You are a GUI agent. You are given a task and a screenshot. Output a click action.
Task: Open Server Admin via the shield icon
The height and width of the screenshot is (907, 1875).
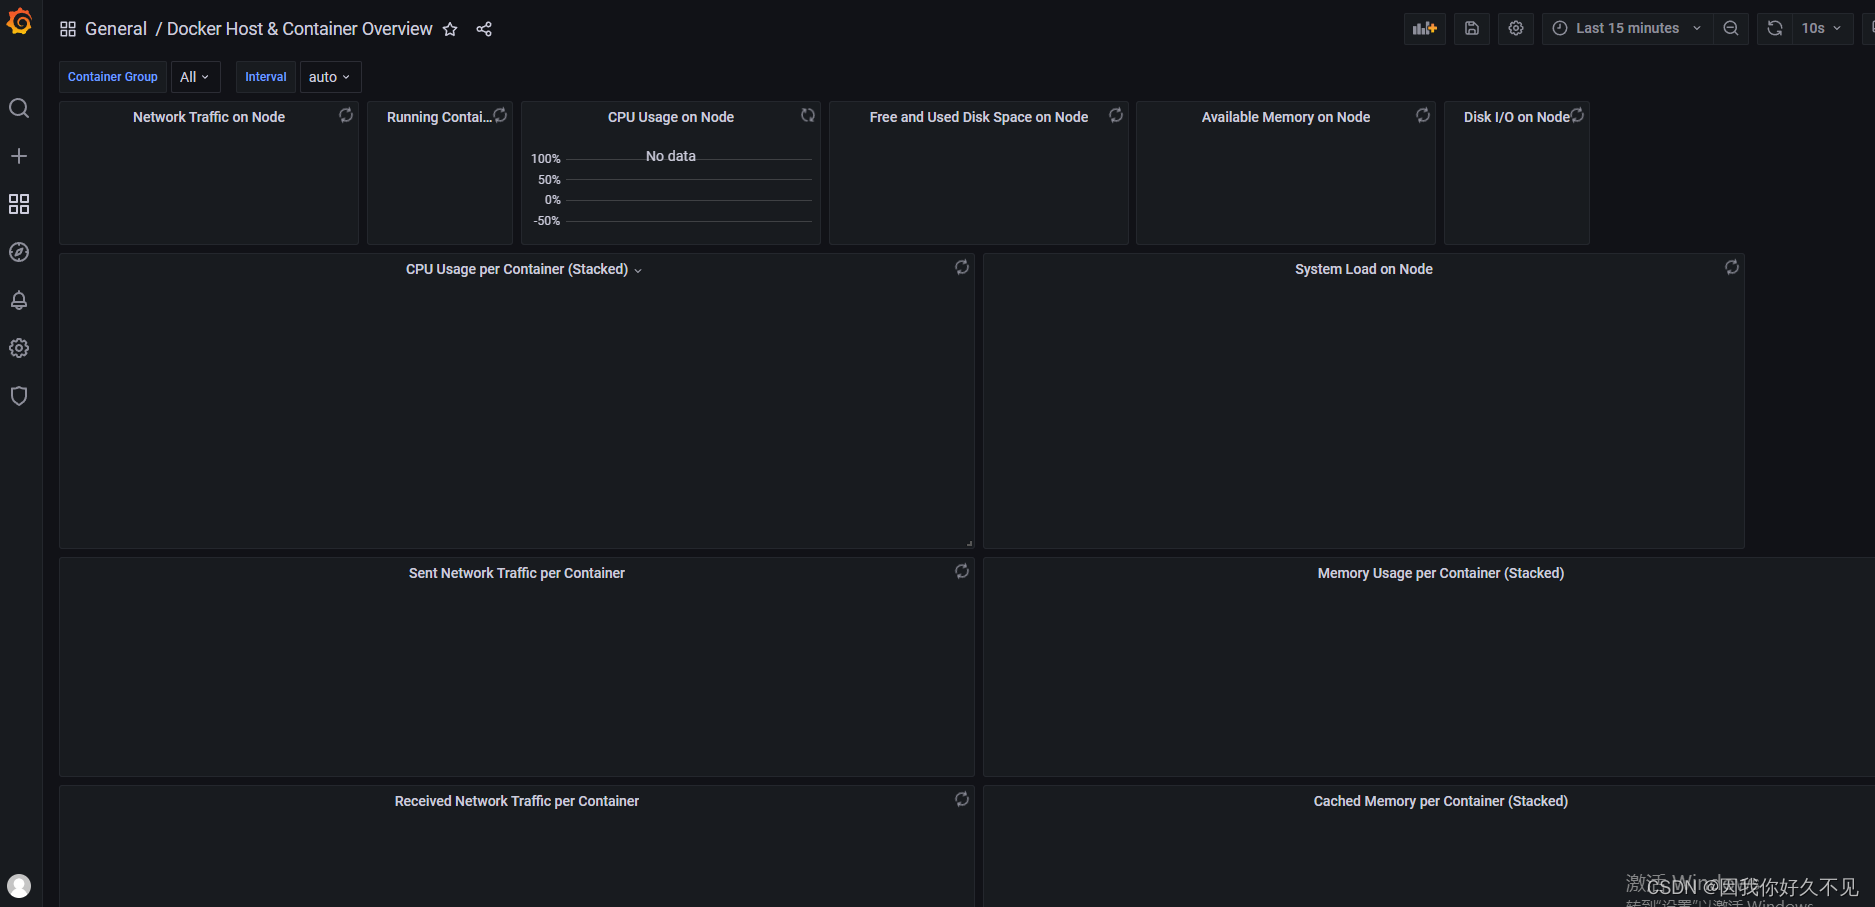coord(19,396)
